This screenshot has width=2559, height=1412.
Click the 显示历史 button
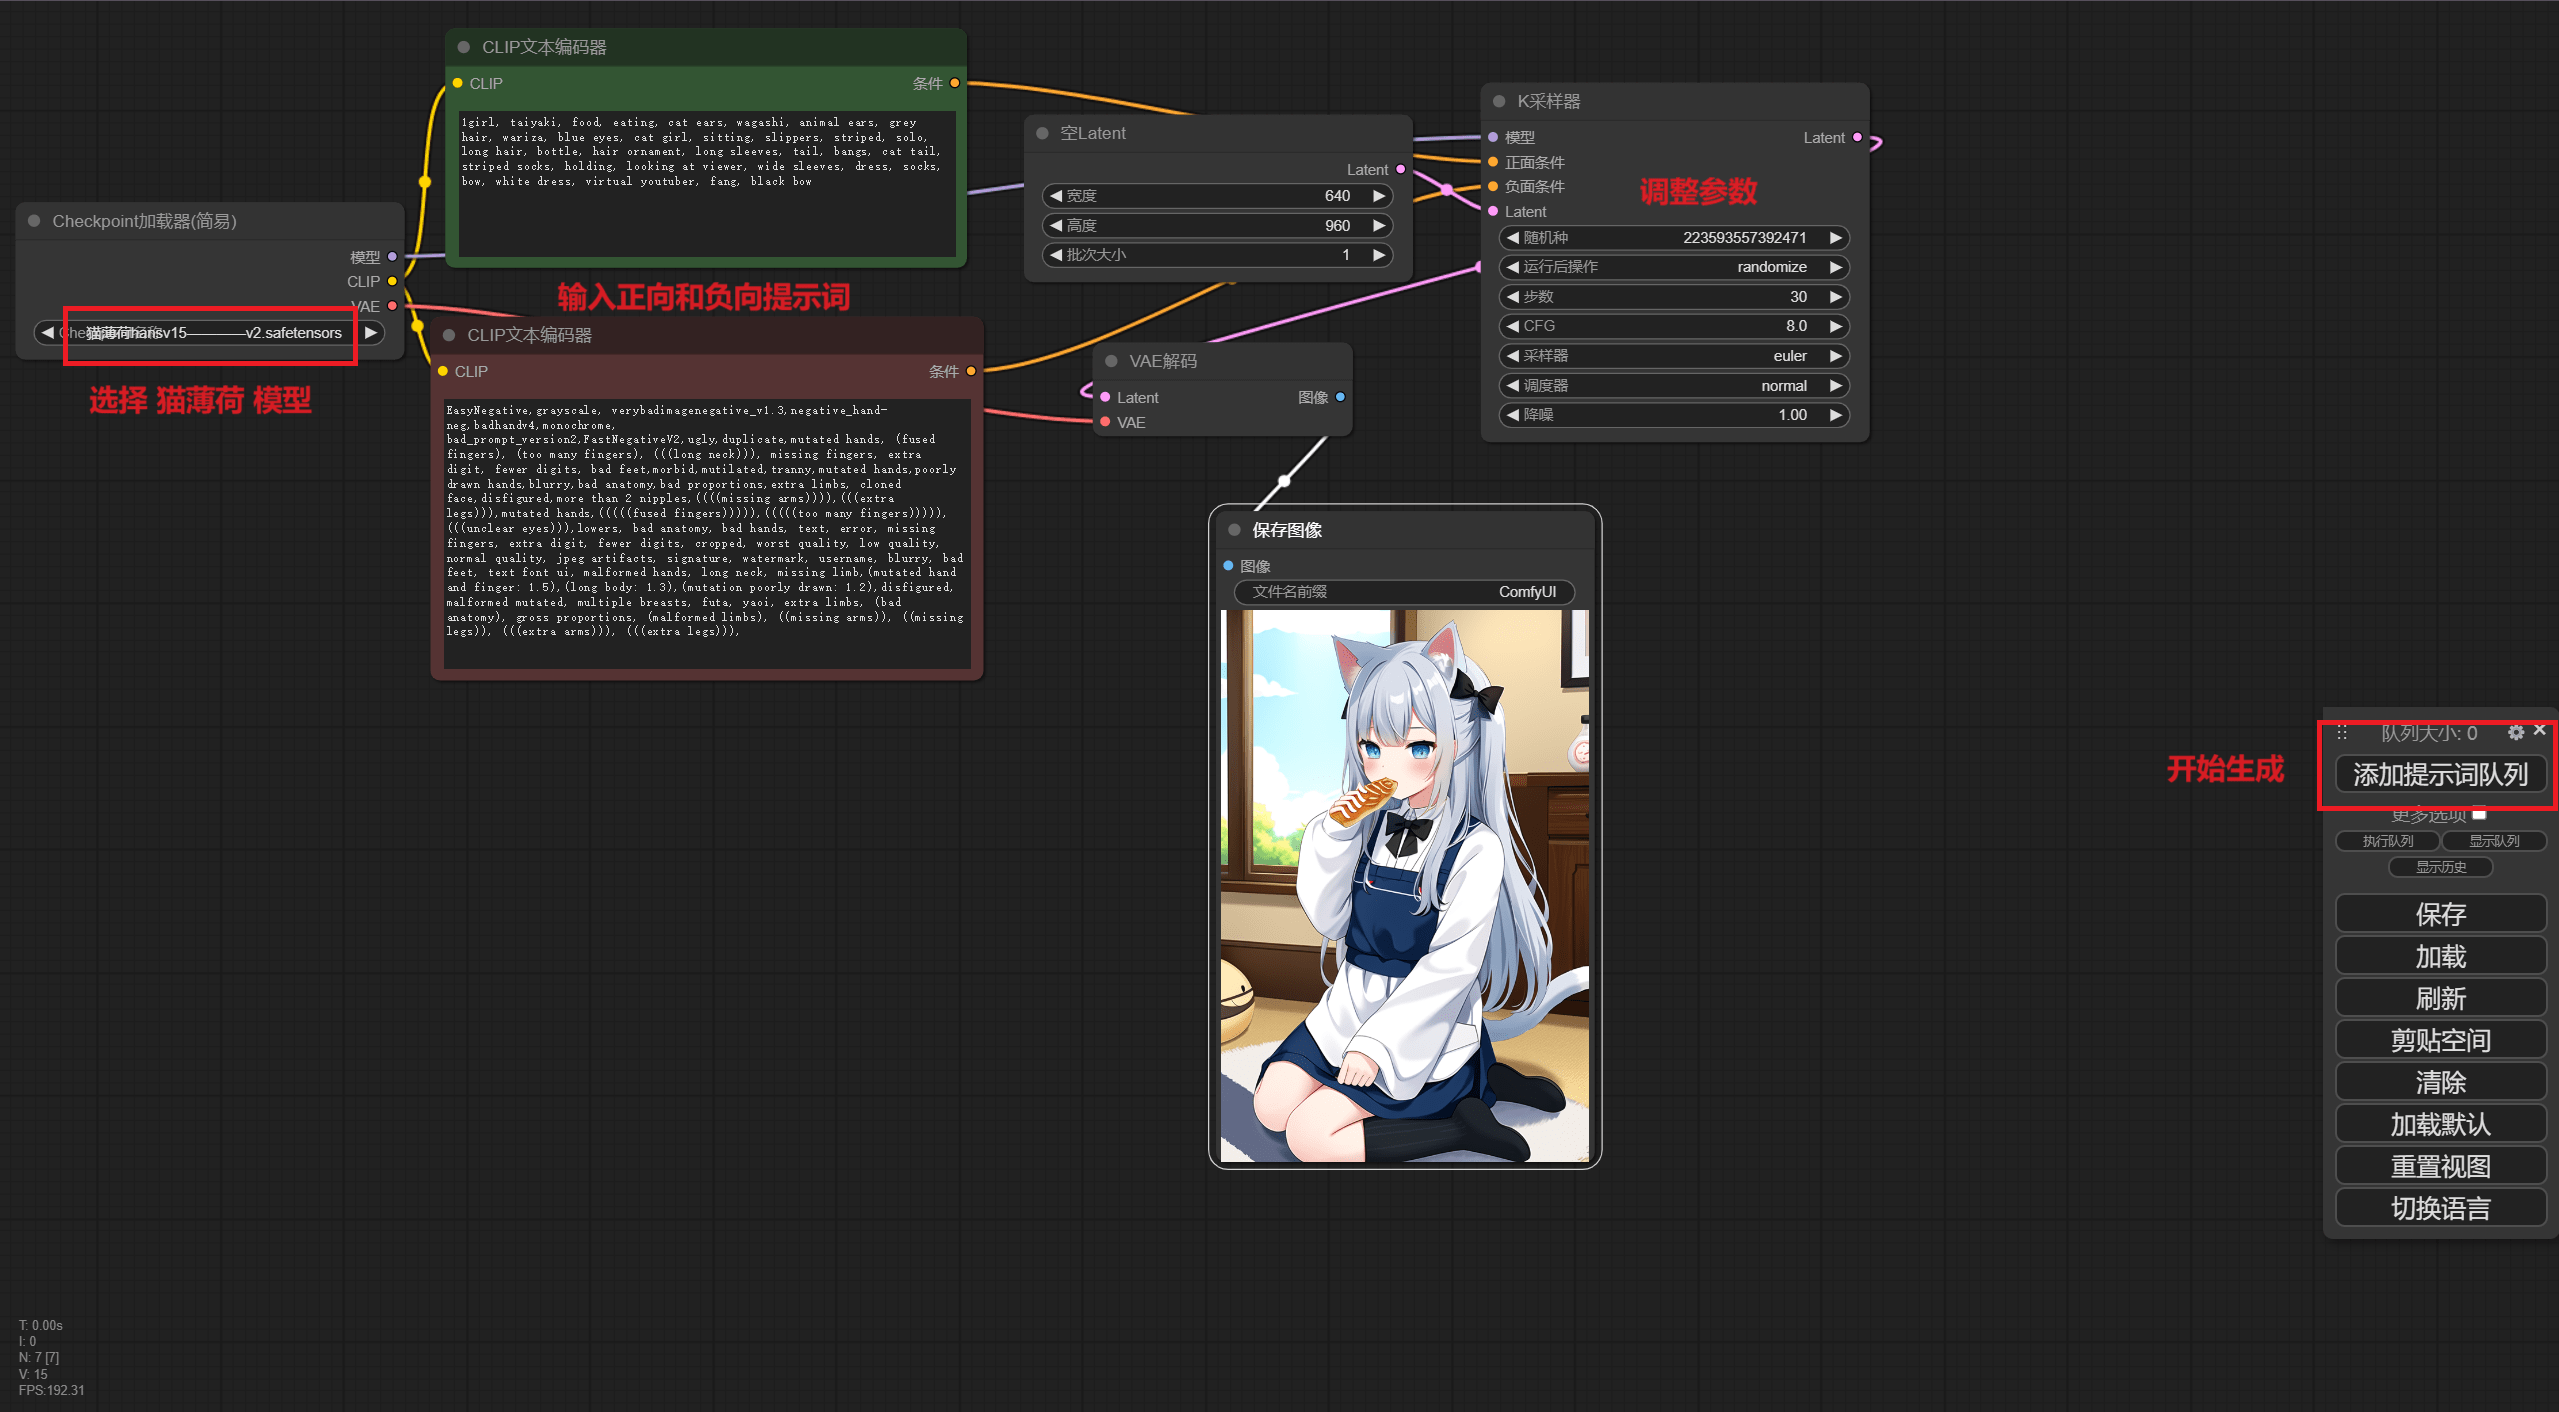coord(2440,867)
